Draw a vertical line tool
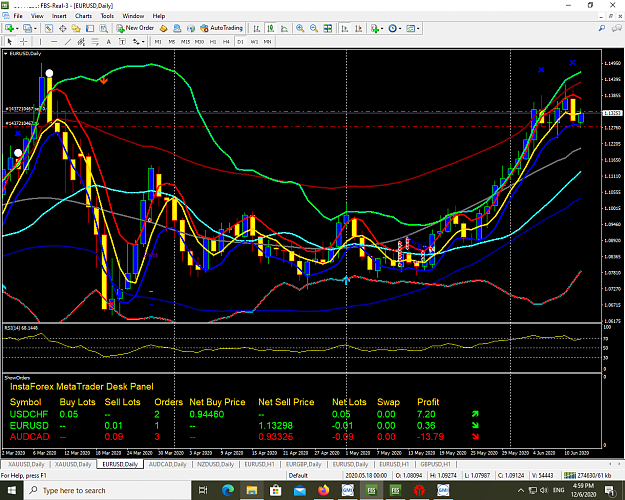The height and width of the screenshot is (500, 625). pos(40,41)
